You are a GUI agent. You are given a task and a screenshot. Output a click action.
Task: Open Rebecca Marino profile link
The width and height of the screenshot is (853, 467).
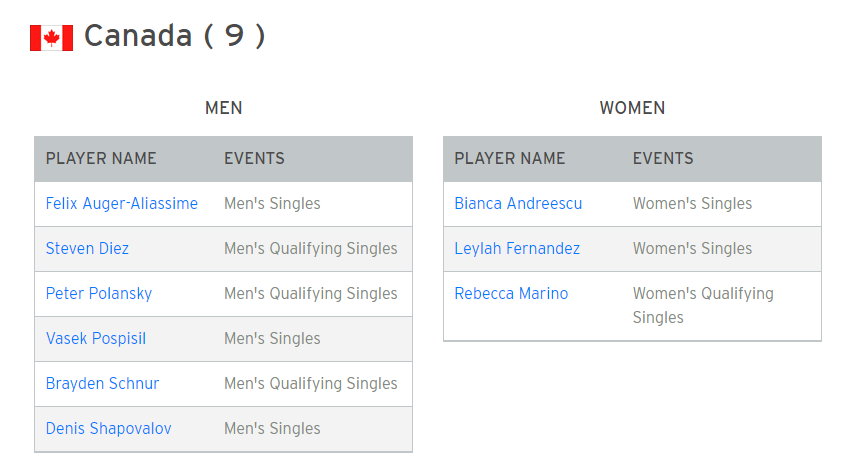click(x=511, y=294)
